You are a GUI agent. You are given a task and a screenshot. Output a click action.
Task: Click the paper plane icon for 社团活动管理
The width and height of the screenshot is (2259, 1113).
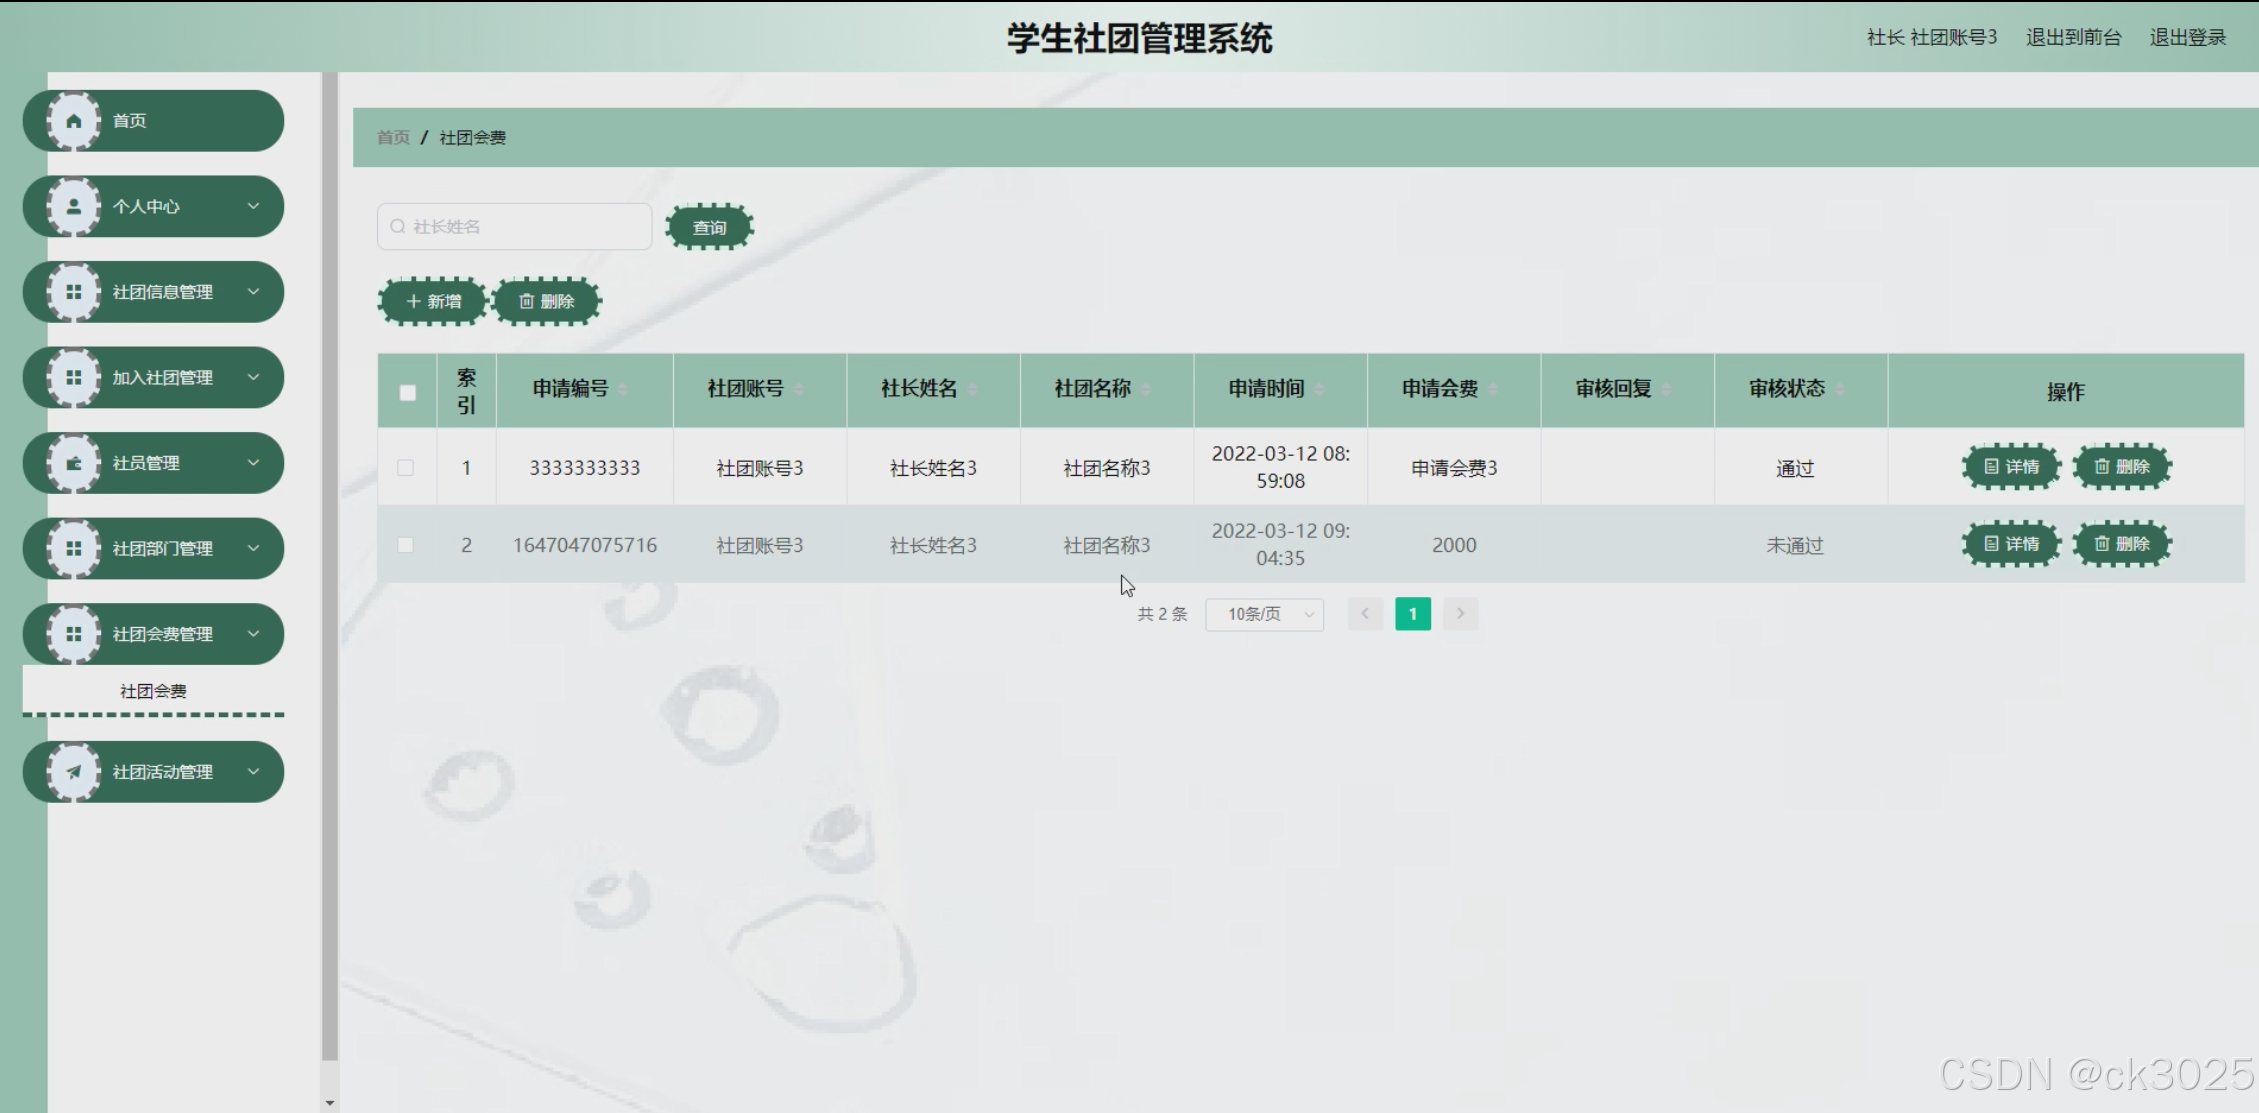tap(73, 772)
